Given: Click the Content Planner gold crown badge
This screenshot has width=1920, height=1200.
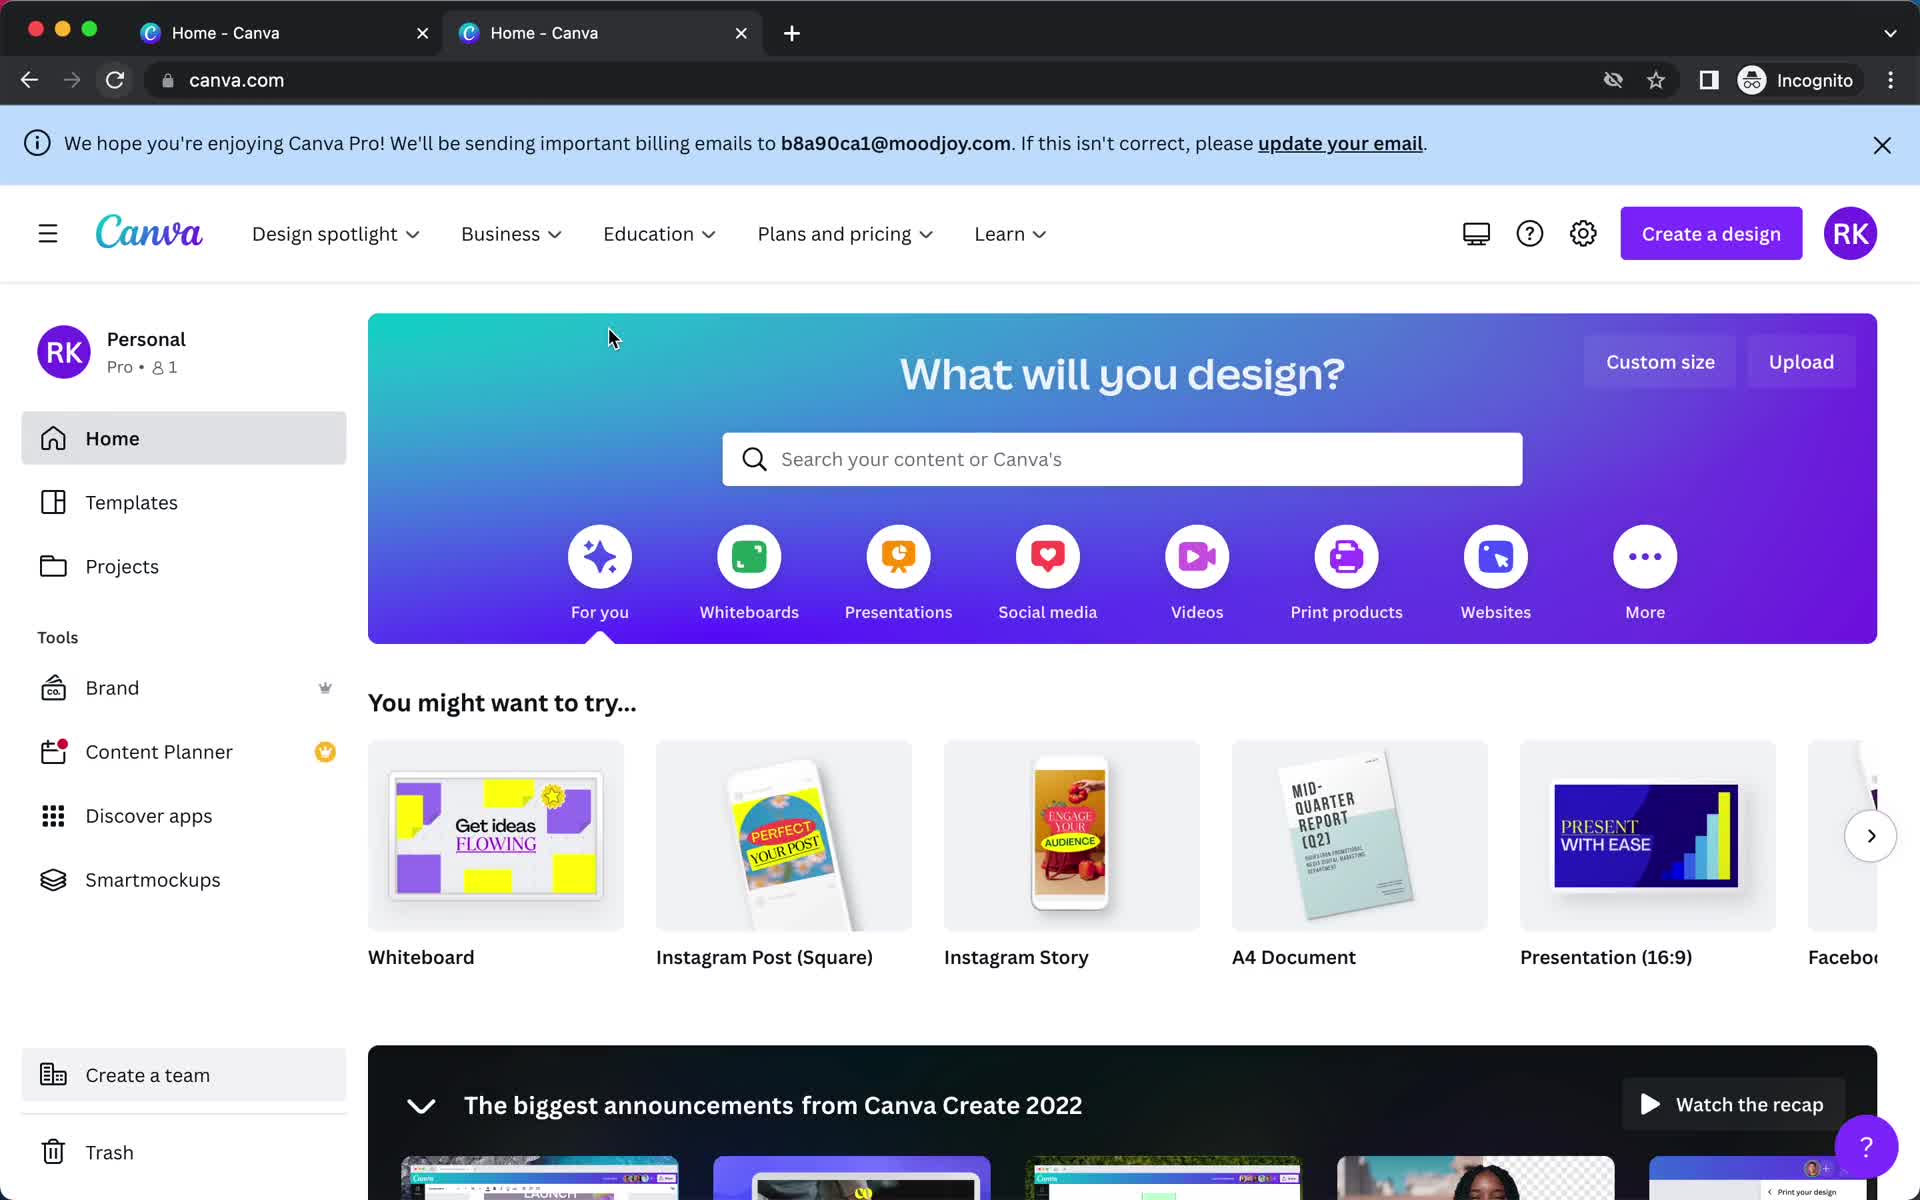Looking at the screenshot, I should pos(325,752).
